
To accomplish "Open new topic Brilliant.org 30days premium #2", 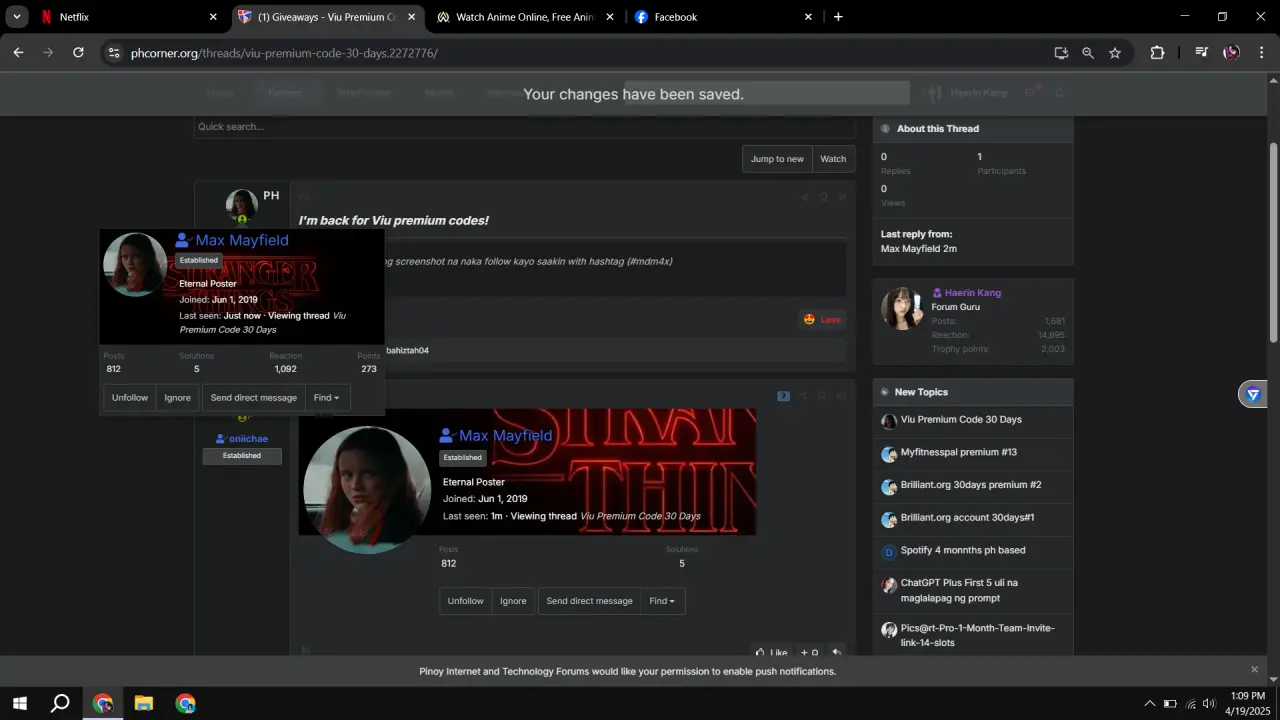I will (x=971, y=485).
